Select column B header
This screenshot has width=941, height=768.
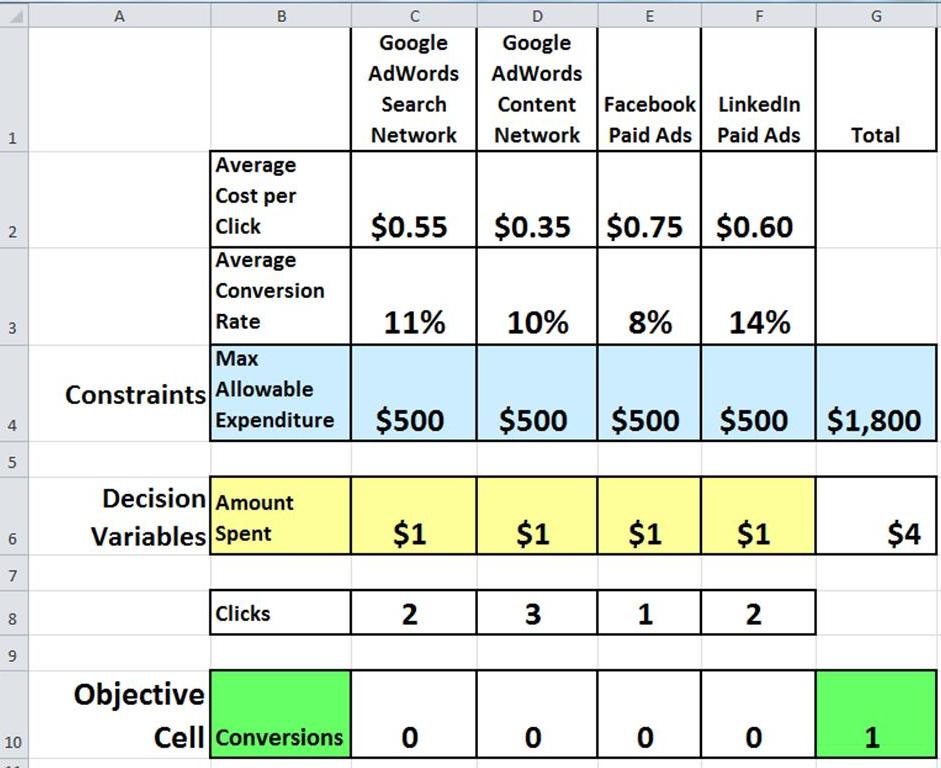point(281,16)
